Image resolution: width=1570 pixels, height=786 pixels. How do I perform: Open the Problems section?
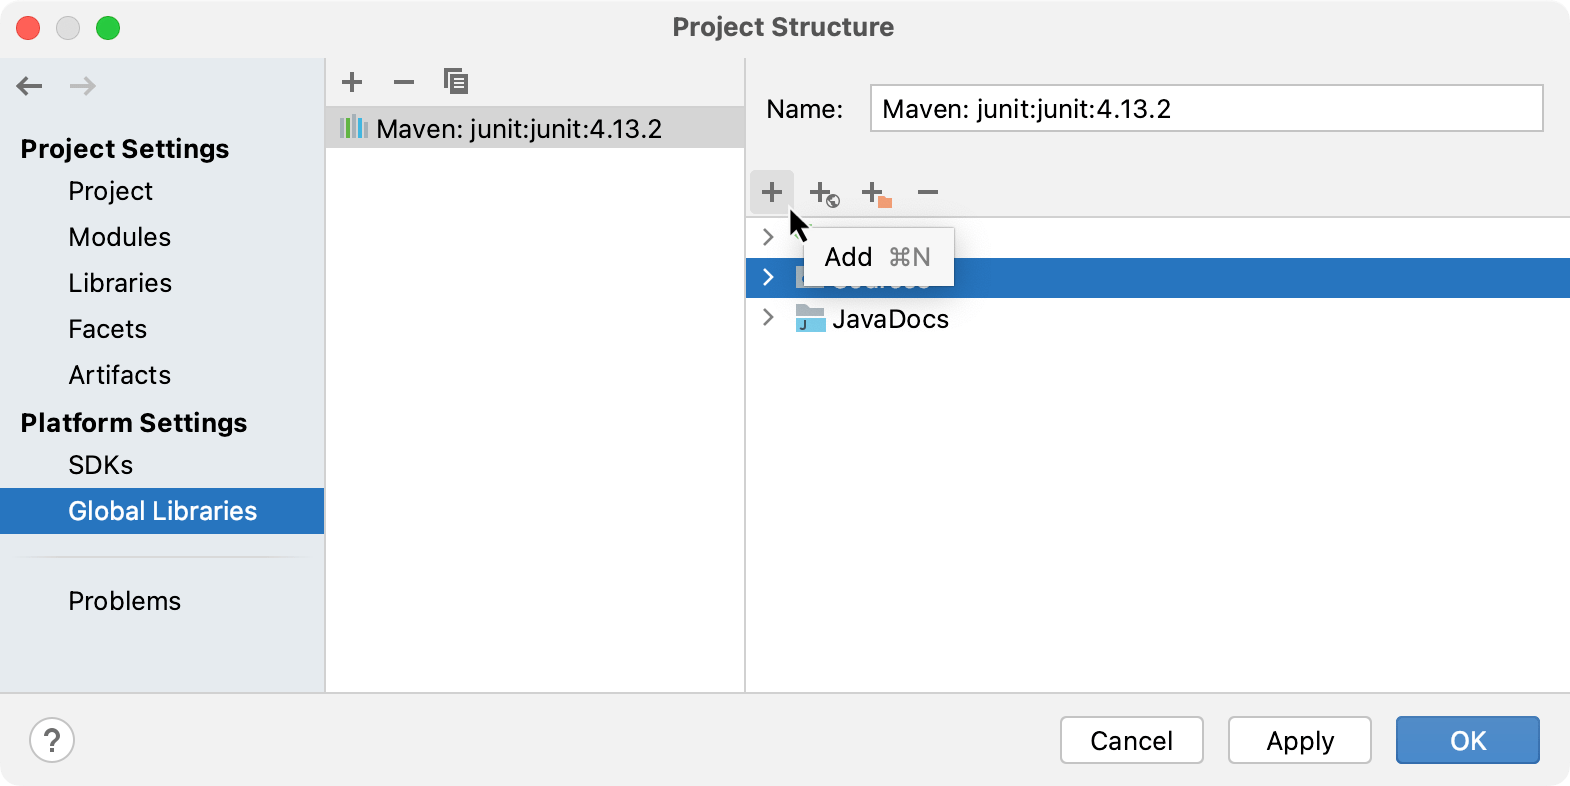124,600
